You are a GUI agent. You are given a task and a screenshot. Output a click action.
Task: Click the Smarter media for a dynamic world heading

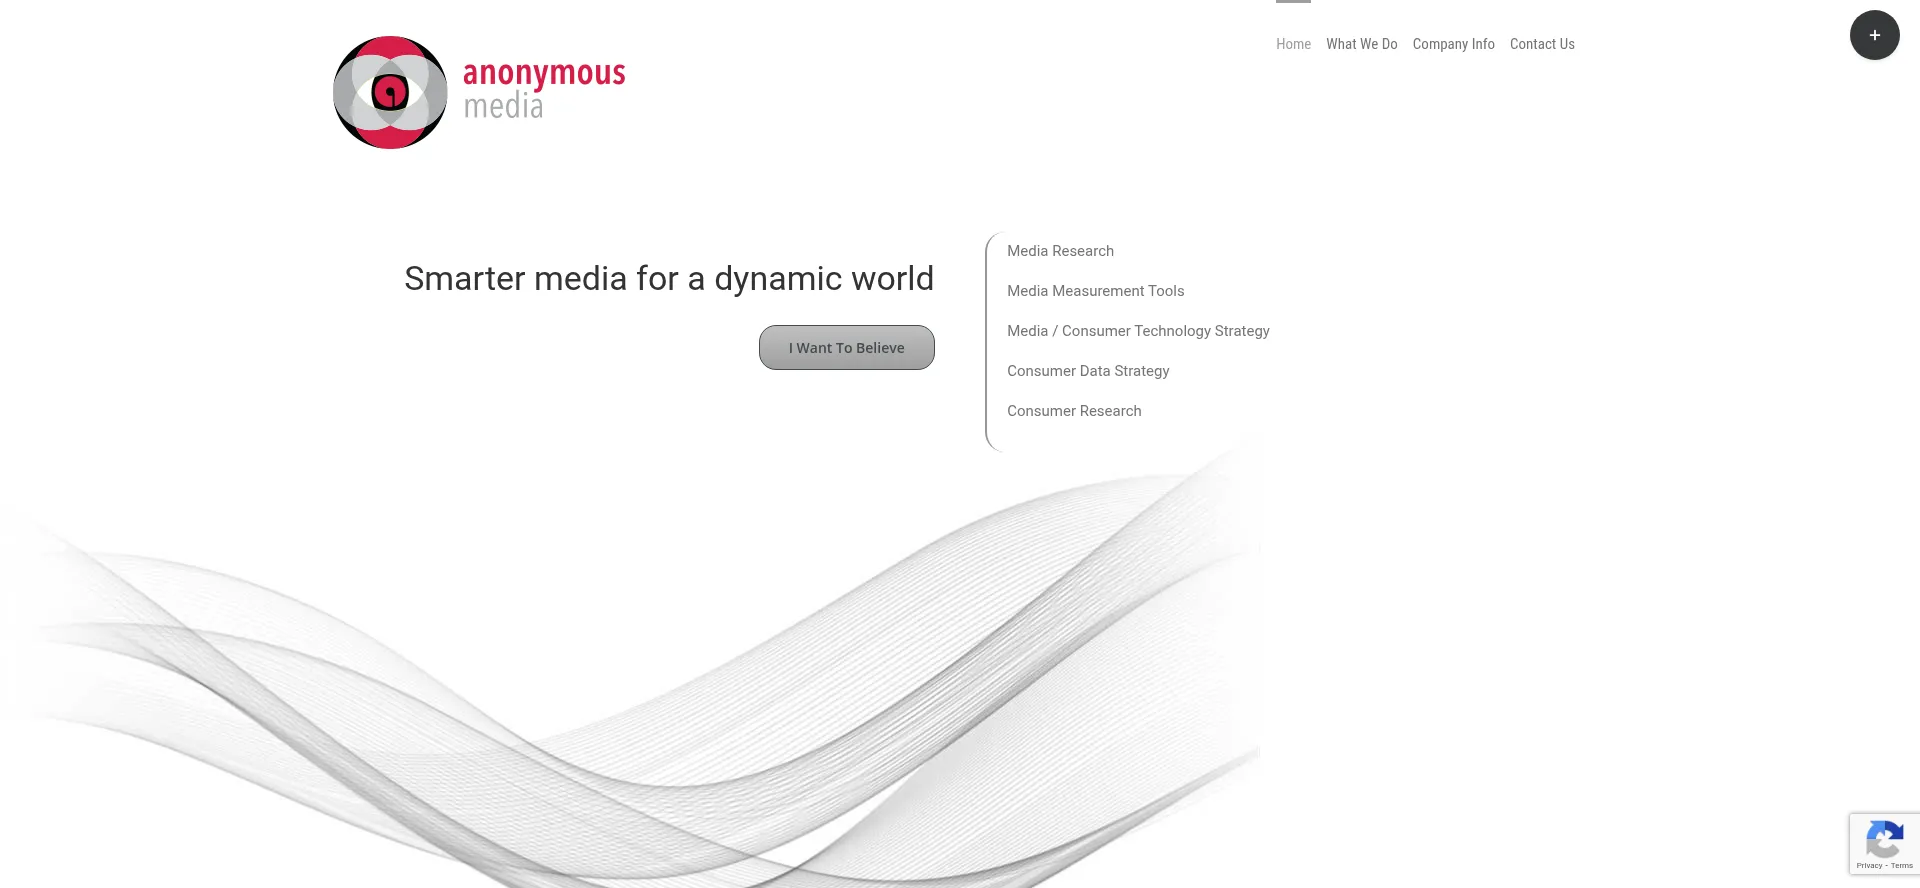pos(669,278)
